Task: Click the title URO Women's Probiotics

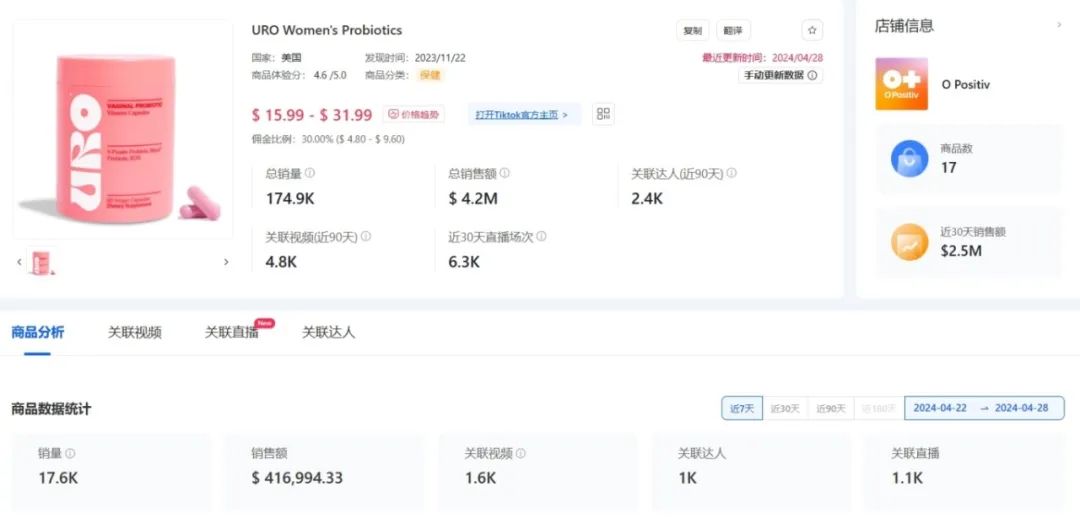Action: point(326,30)
